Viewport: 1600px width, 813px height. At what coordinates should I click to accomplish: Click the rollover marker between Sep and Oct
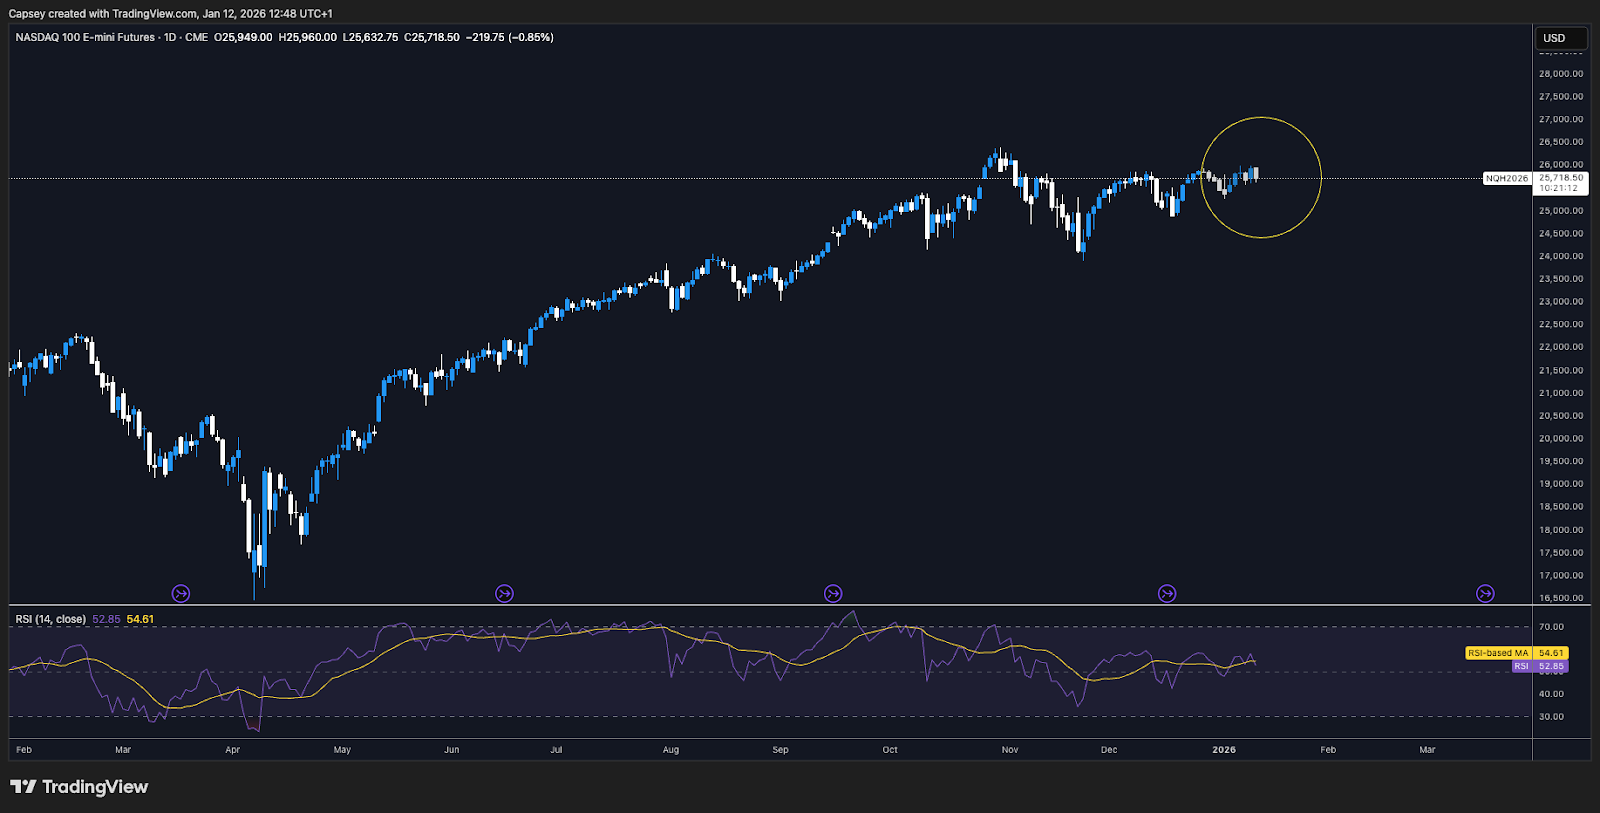point(833,594)
